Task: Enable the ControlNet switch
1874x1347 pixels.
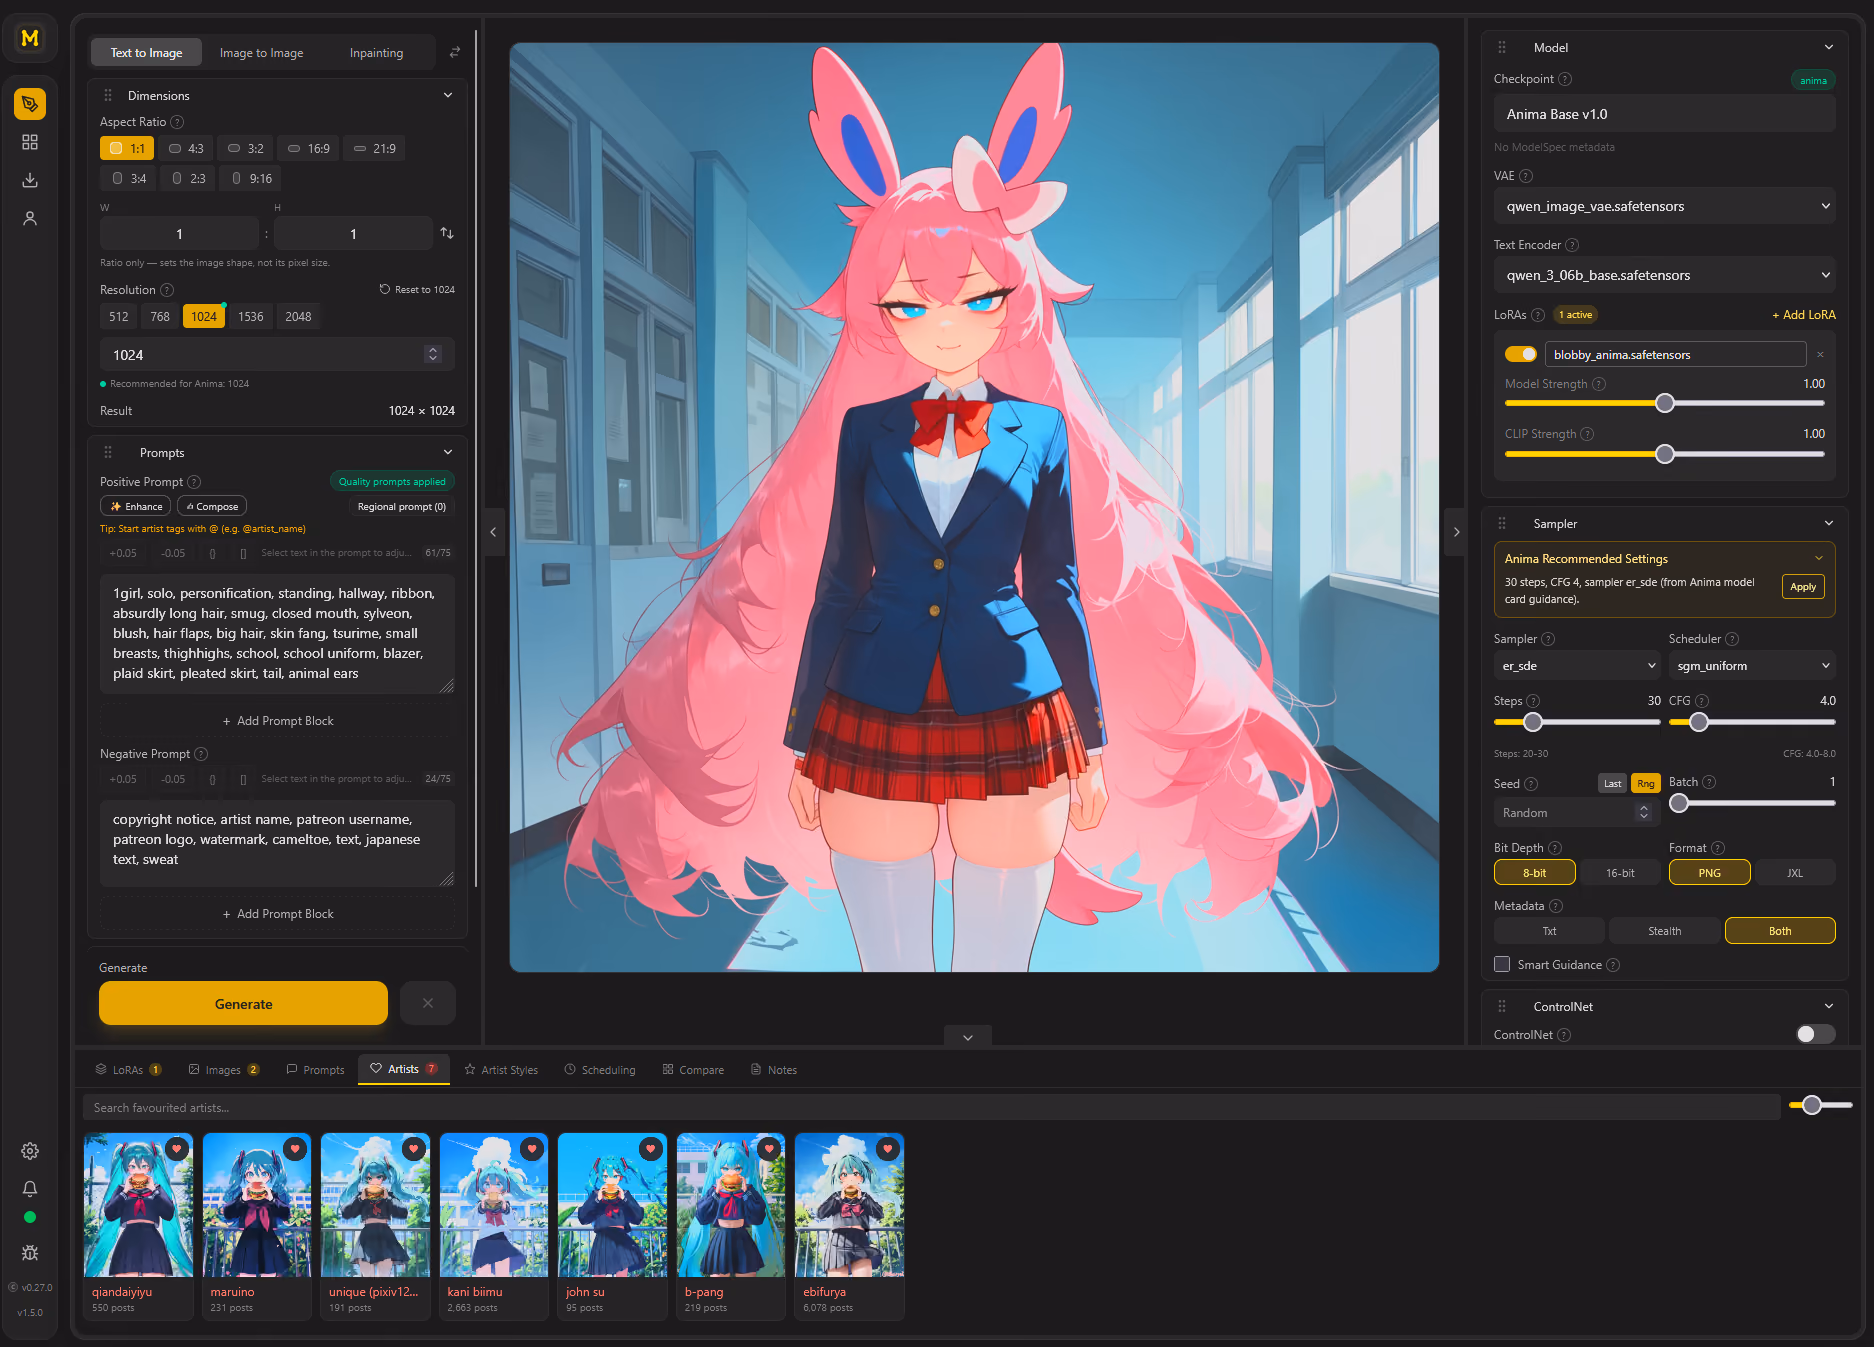Action: click(x=1815, y=1034)
